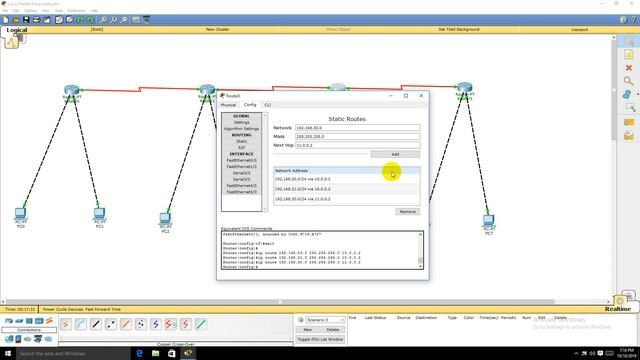640x360 pixels.
Task: Click the Mask input field
Action: 358,136
